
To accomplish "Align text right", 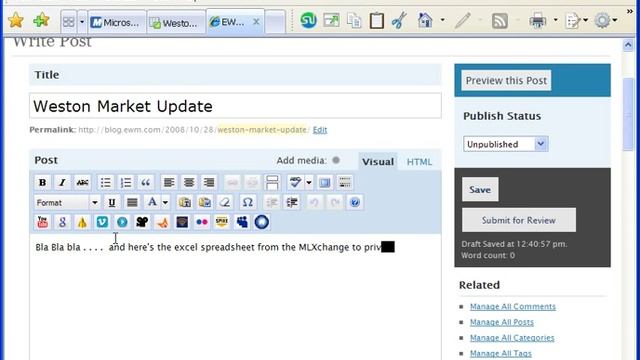I will pos(209,182).
